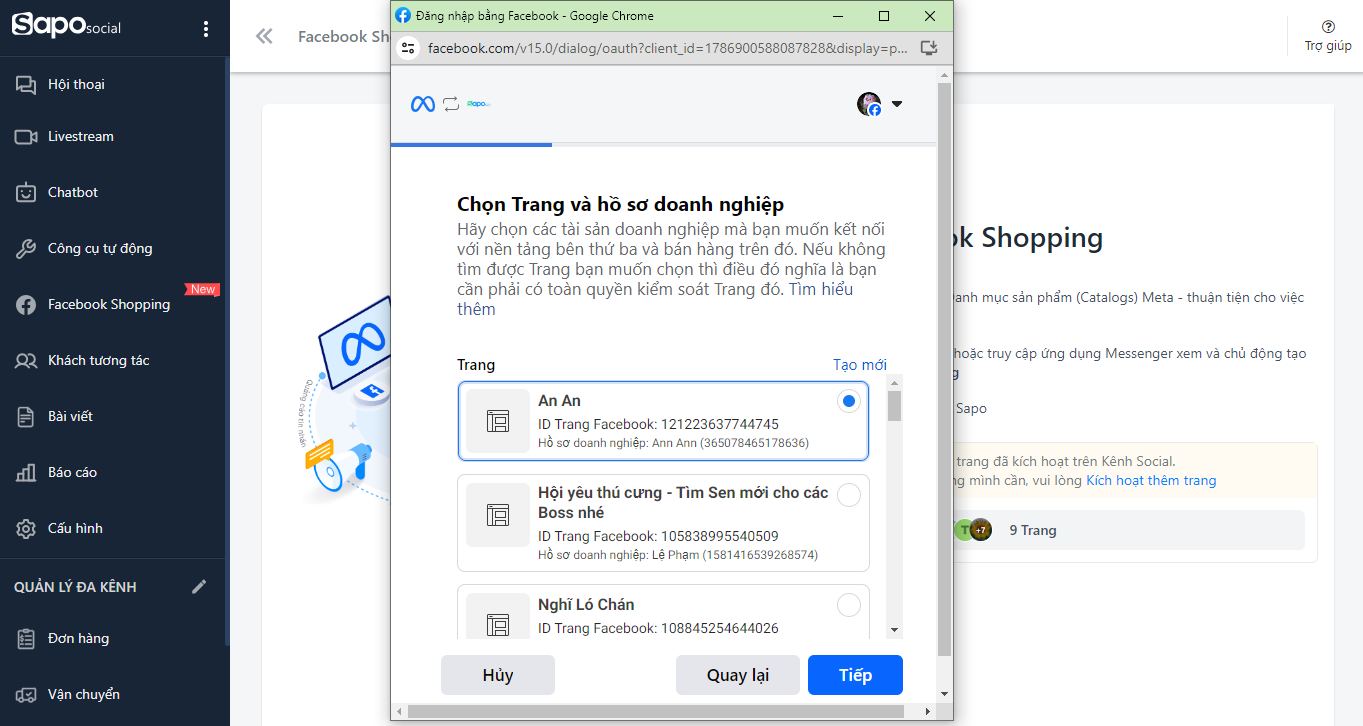
Task: Open the Trợ giúp help icon
Action: 1328,27
